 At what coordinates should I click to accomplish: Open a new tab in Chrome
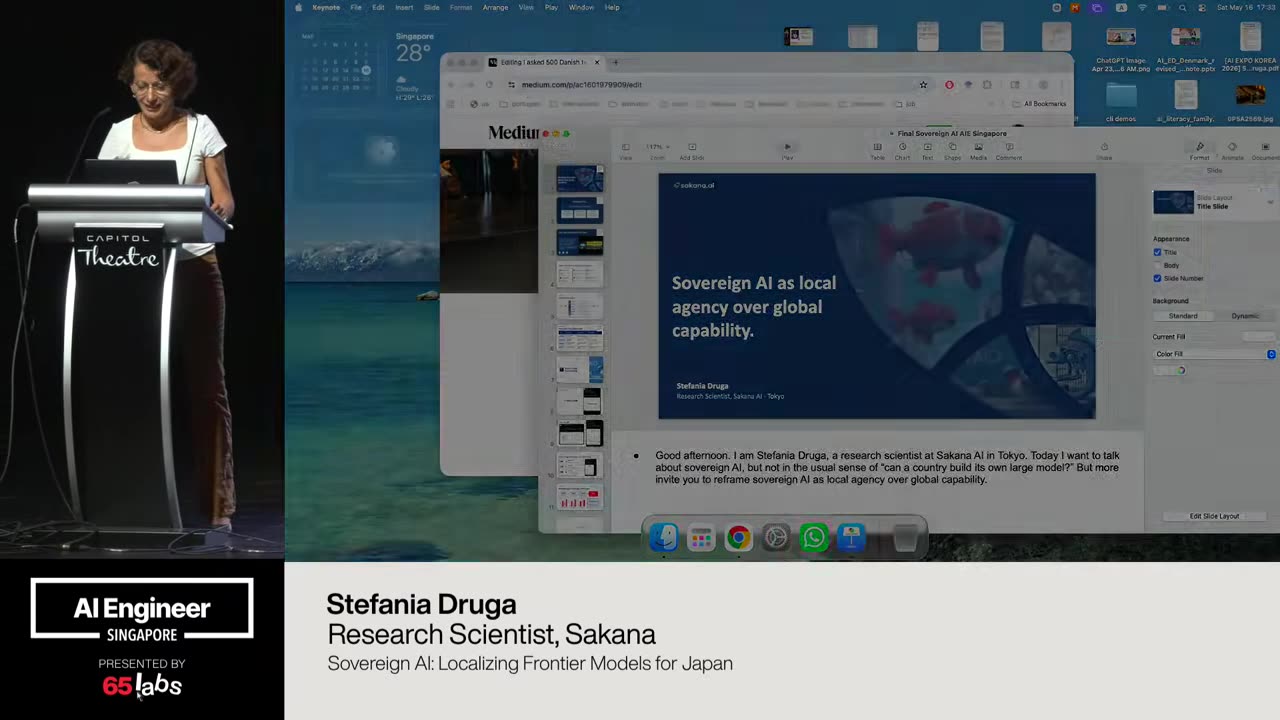pyautogui.click(x=615, y=62)
